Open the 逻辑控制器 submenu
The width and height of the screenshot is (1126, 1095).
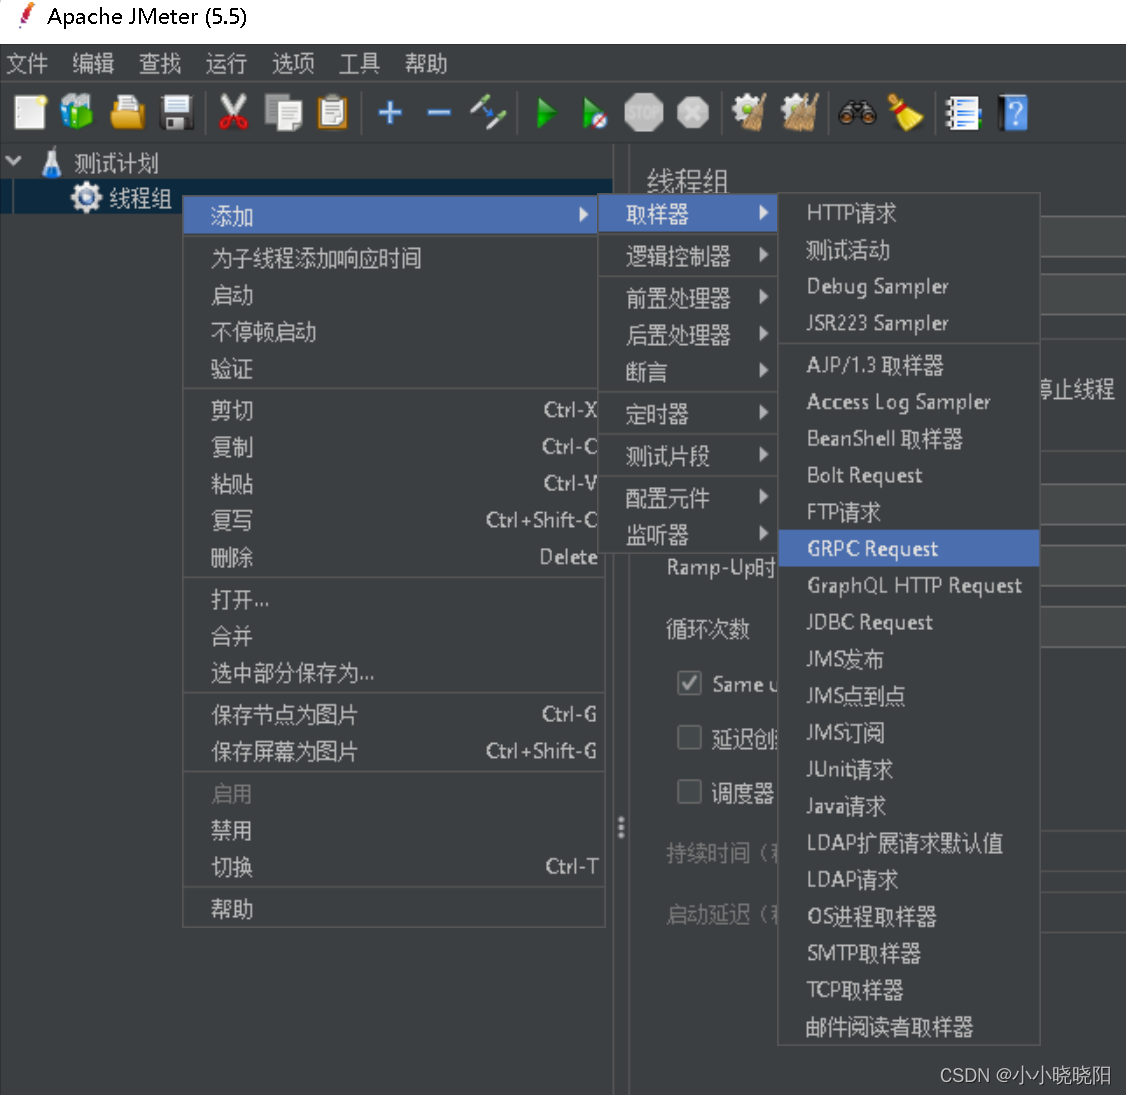click(x=688, y=256)
